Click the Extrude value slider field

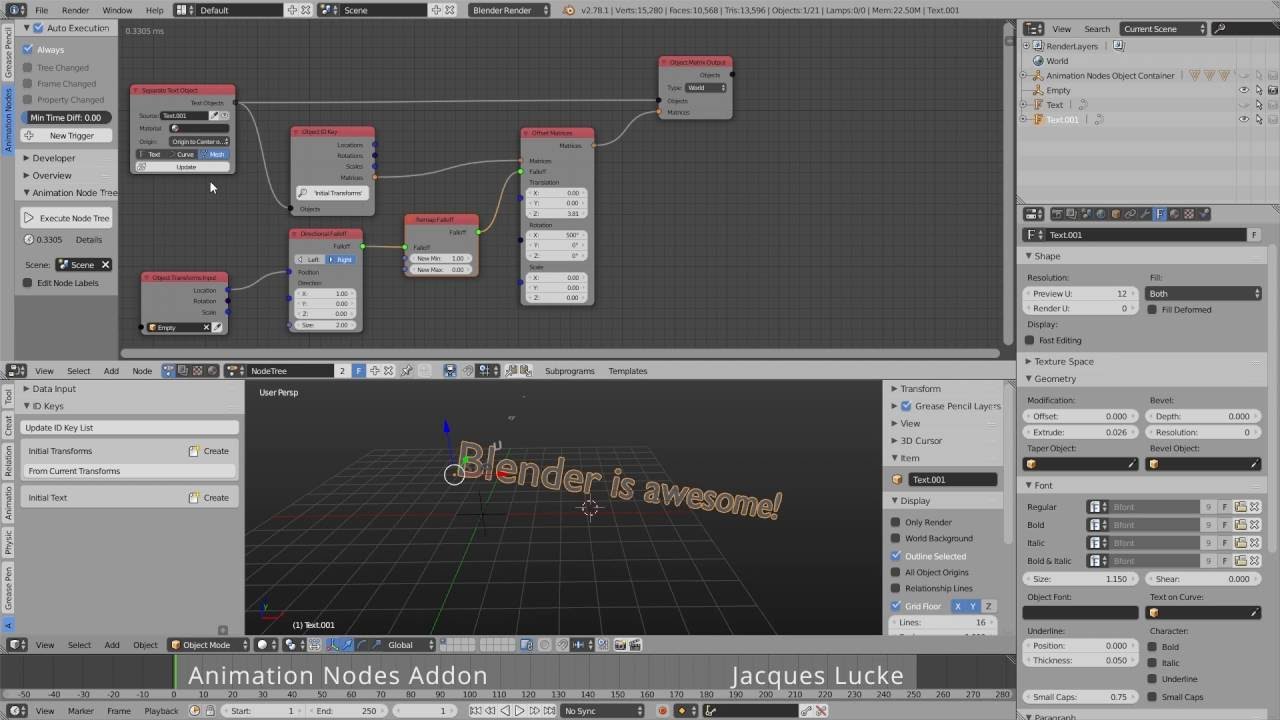coord(1080,432)
